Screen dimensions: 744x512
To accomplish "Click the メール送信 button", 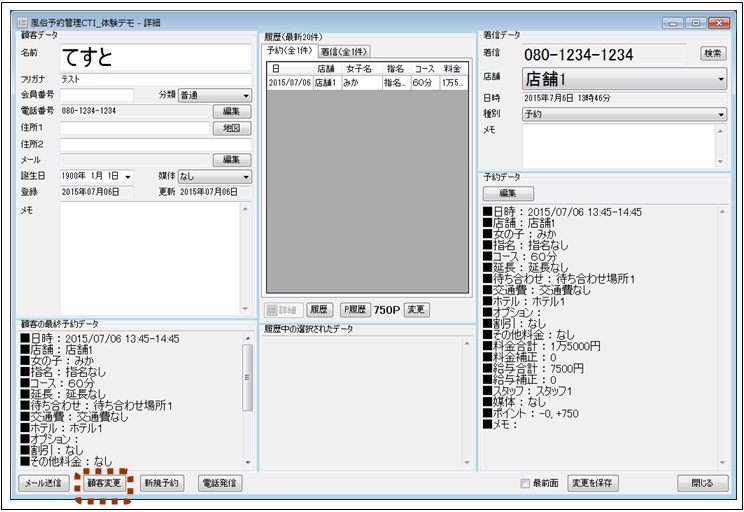I will [43, 483].
